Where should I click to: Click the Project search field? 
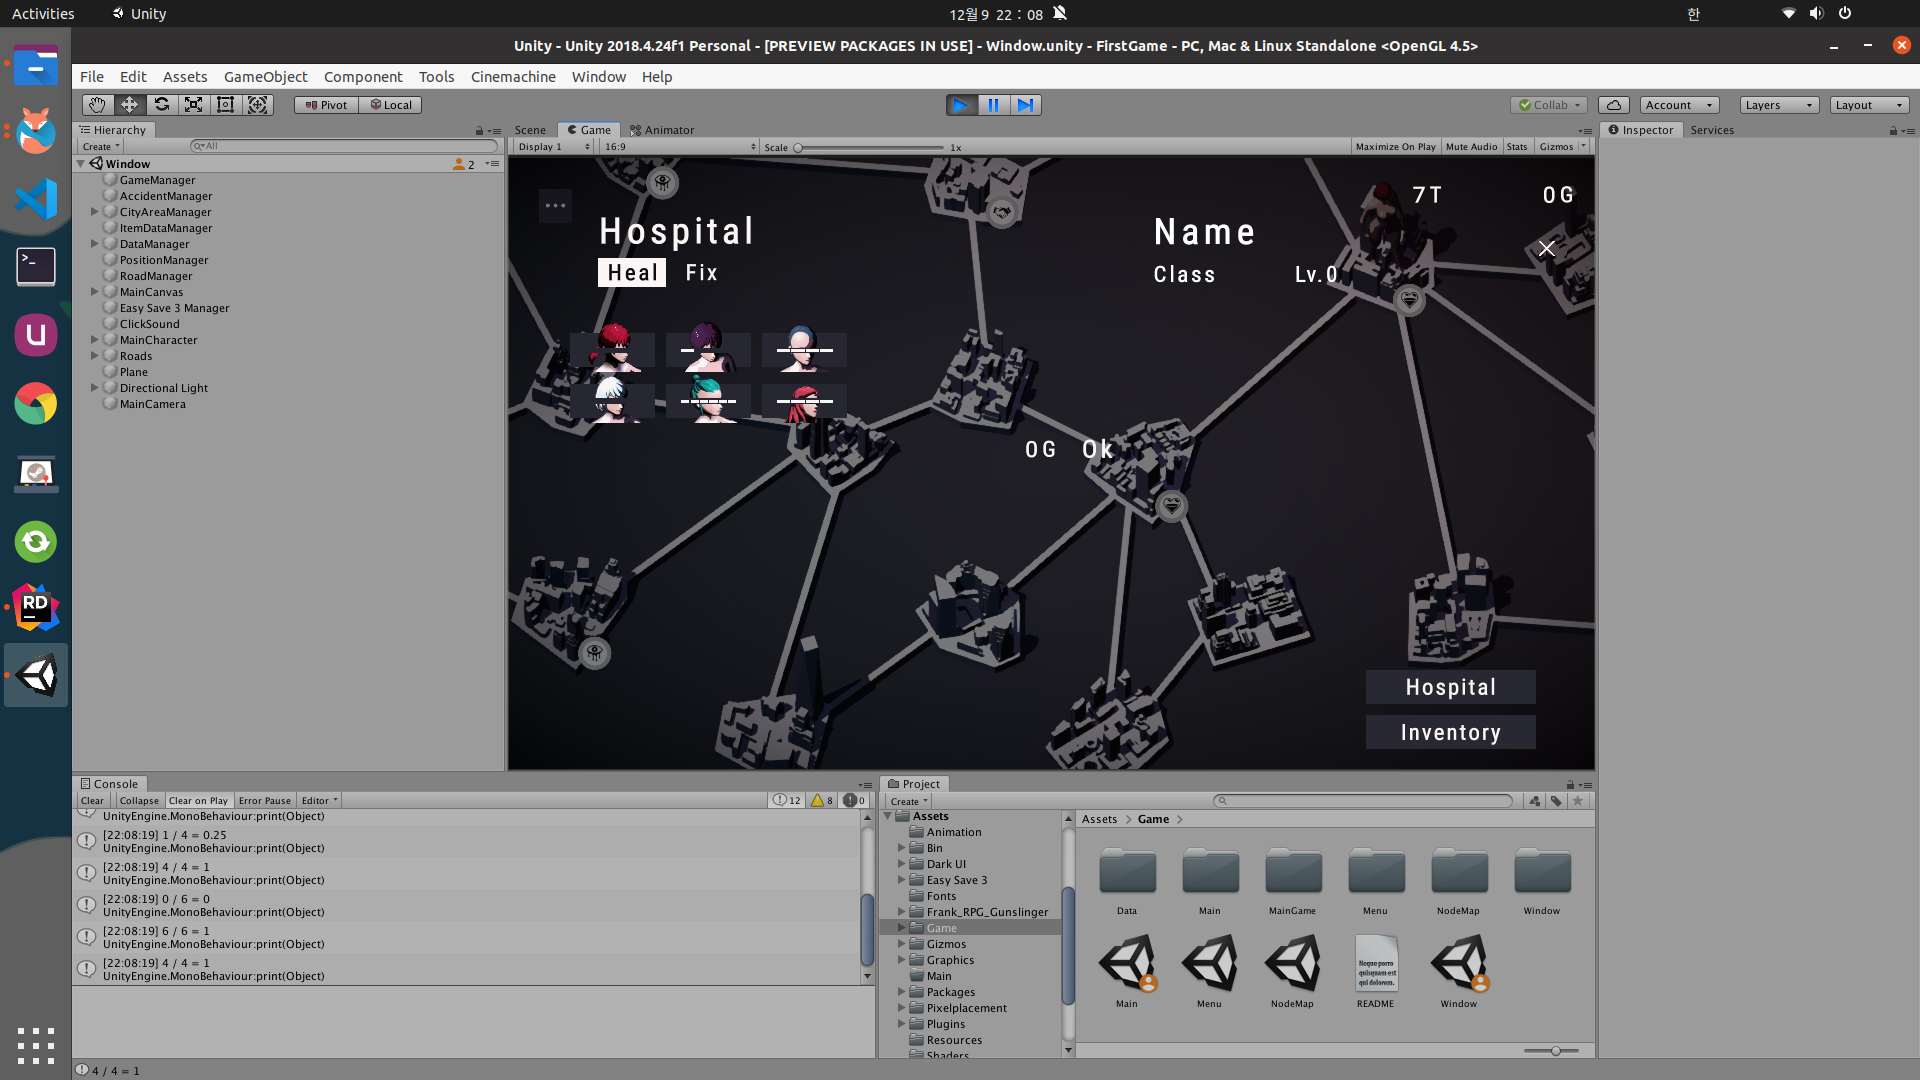coord(1363,801)
